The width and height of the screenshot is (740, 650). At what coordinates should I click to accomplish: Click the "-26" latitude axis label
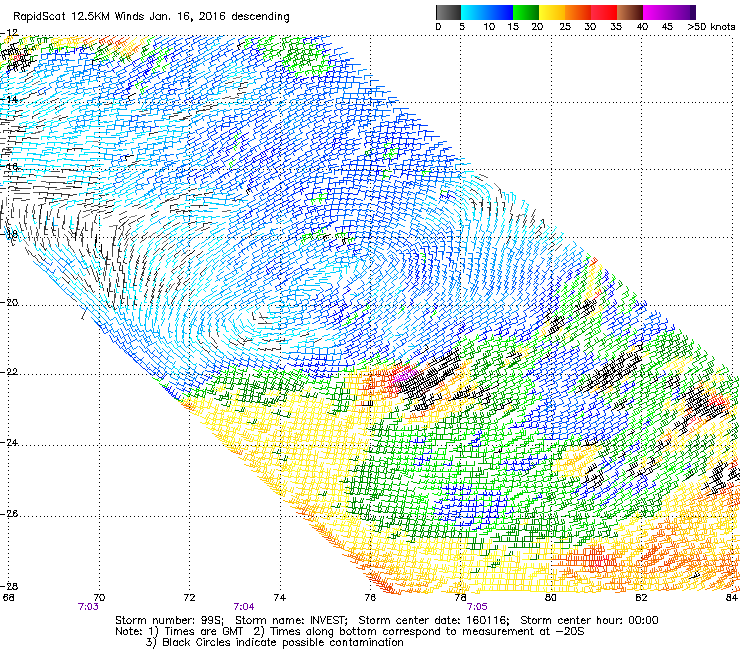pos(9,514)
